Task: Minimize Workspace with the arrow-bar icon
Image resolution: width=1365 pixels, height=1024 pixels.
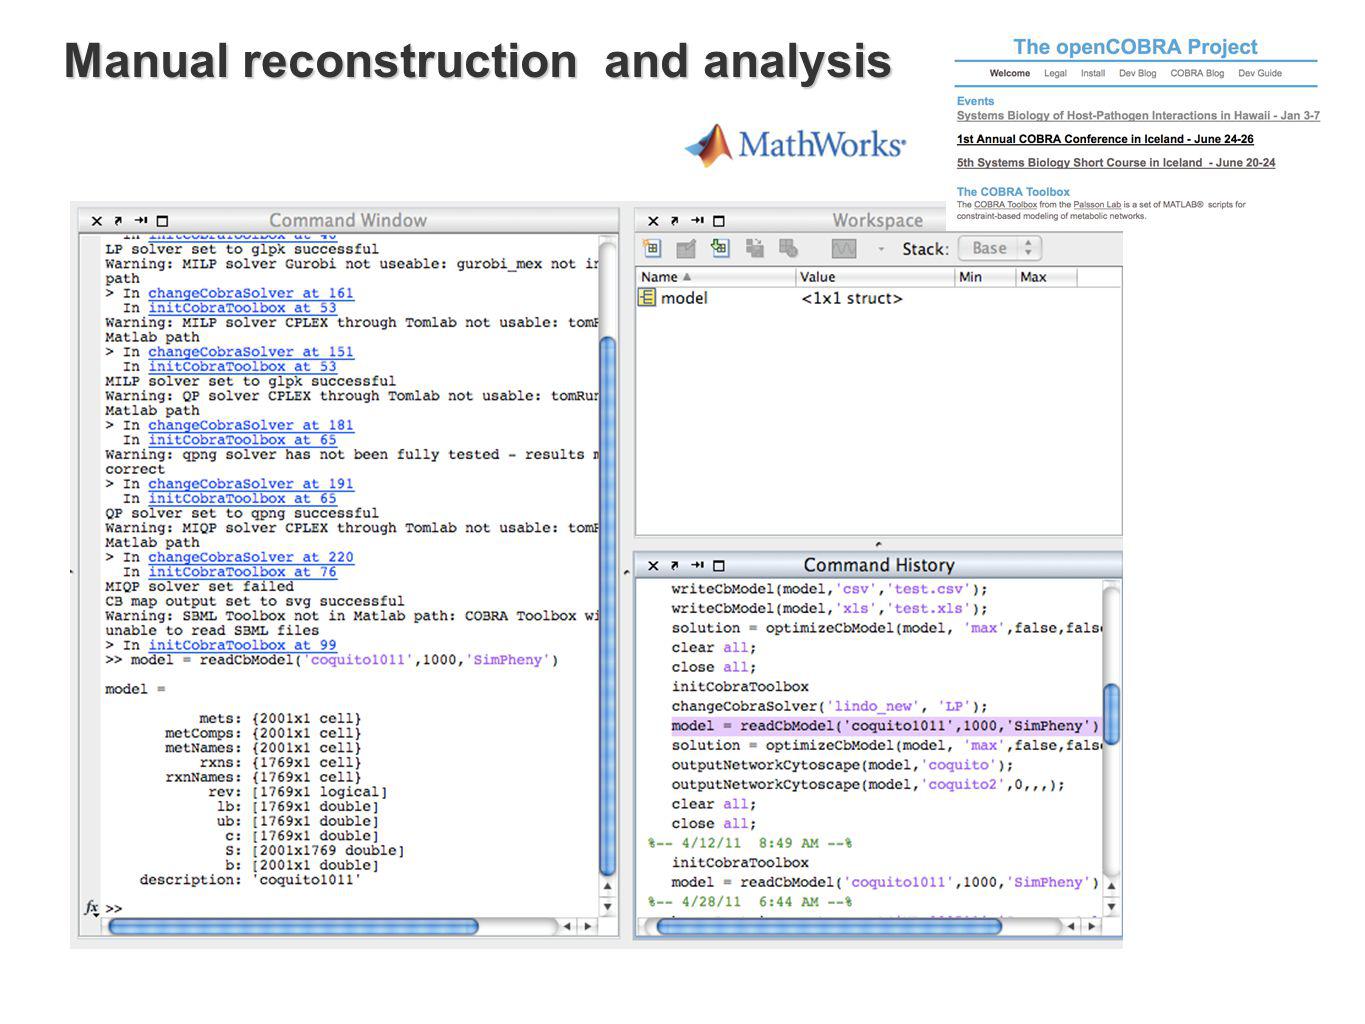Action: [x=697, y=221]
